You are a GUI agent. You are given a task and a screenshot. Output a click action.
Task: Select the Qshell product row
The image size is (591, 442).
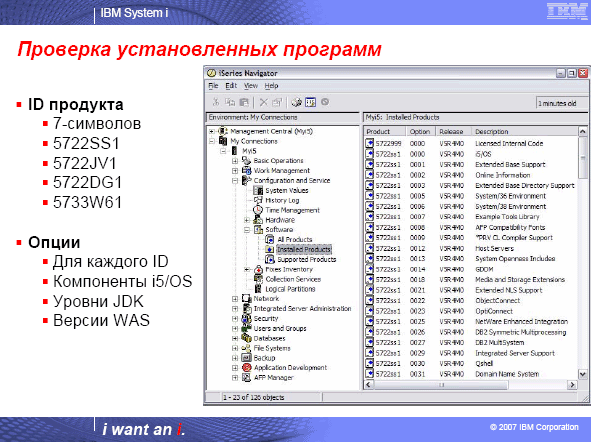471,363
